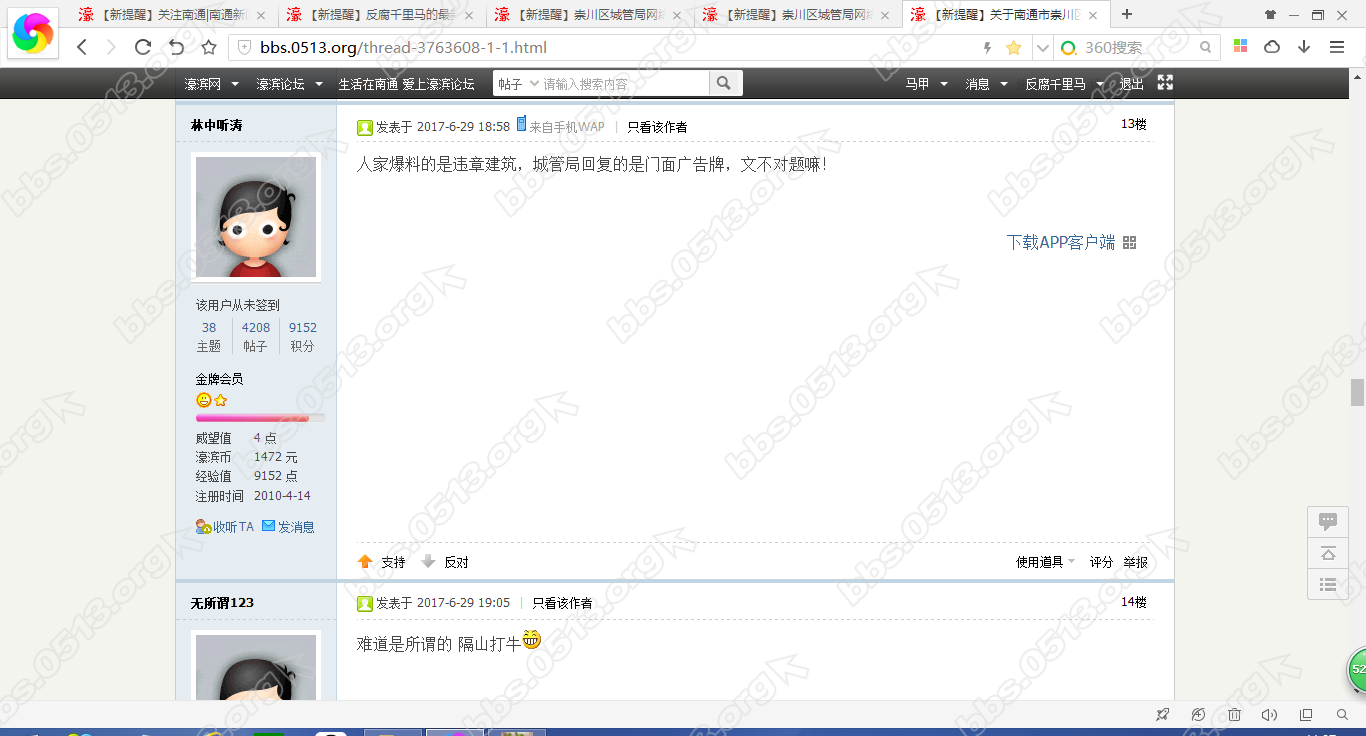Click the forum search magnifier button
The height and width of the screenshot is (736, 1366).
click(725, 84)
